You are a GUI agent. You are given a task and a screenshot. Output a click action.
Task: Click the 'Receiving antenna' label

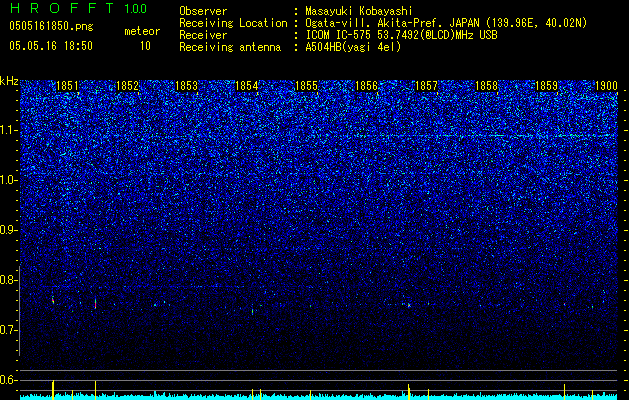click(x=230, y=47)
